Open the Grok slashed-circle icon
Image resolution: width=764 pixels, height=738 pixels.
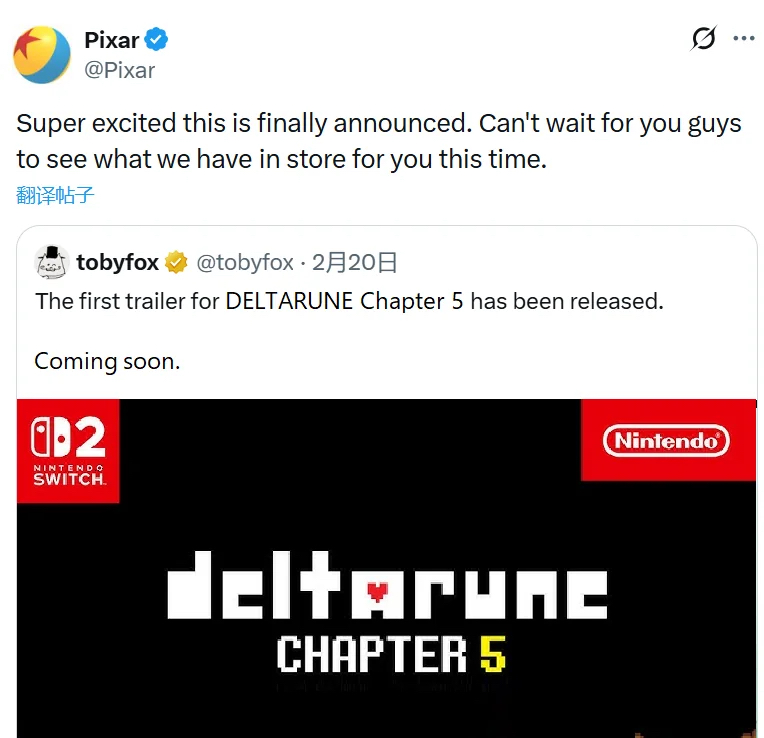pyautogui.click(x=703, y=39)
